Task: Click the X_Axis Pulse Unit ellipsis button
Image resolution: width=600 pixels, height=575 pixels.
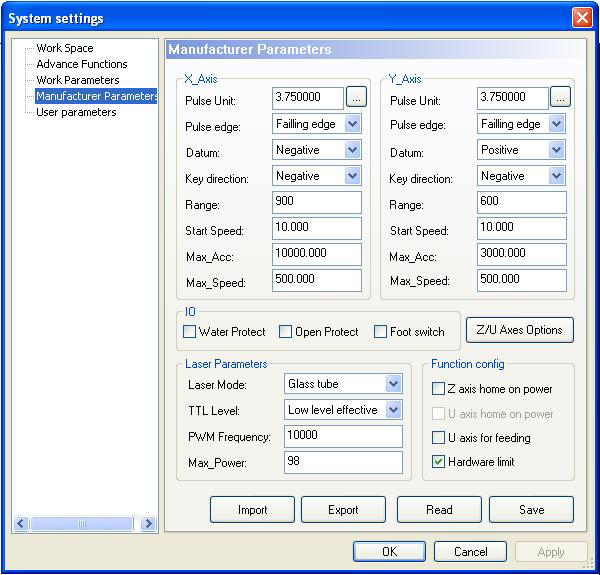Action: pyautogui.click(x=357, y=98)
